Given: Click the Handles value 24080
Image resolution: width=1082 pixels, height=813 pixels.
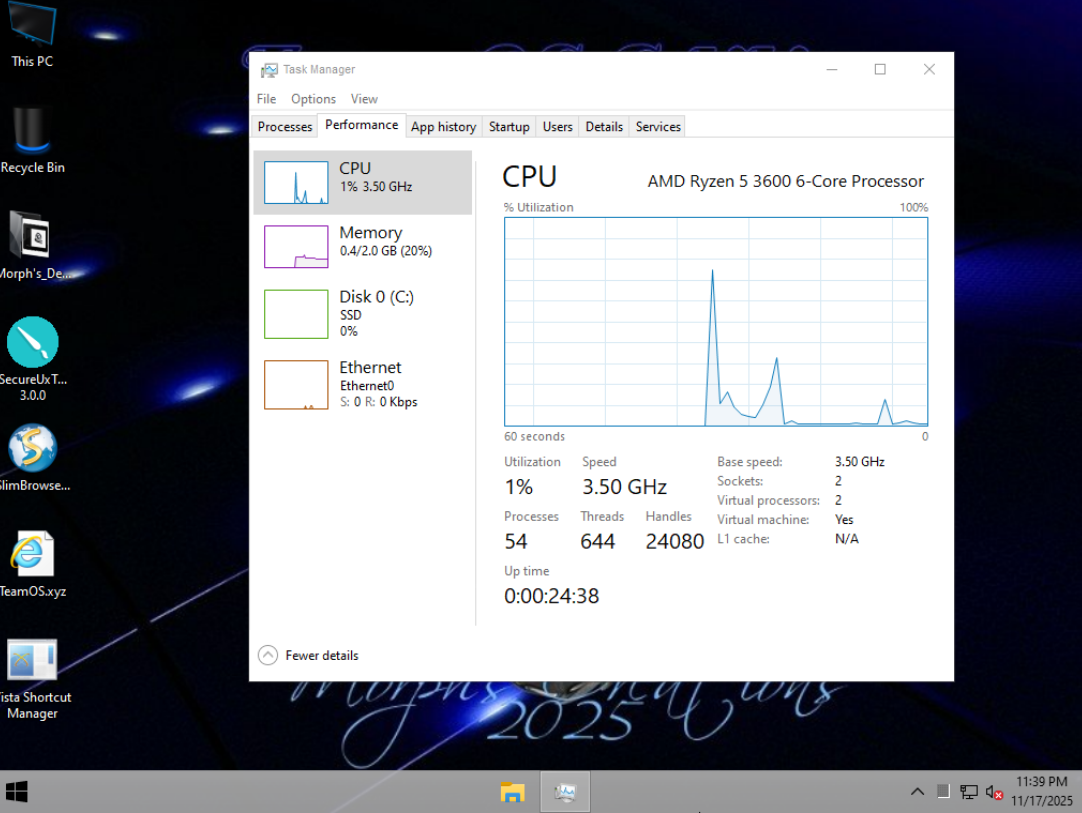Looking at the screenshot, I should pos(674,541).
